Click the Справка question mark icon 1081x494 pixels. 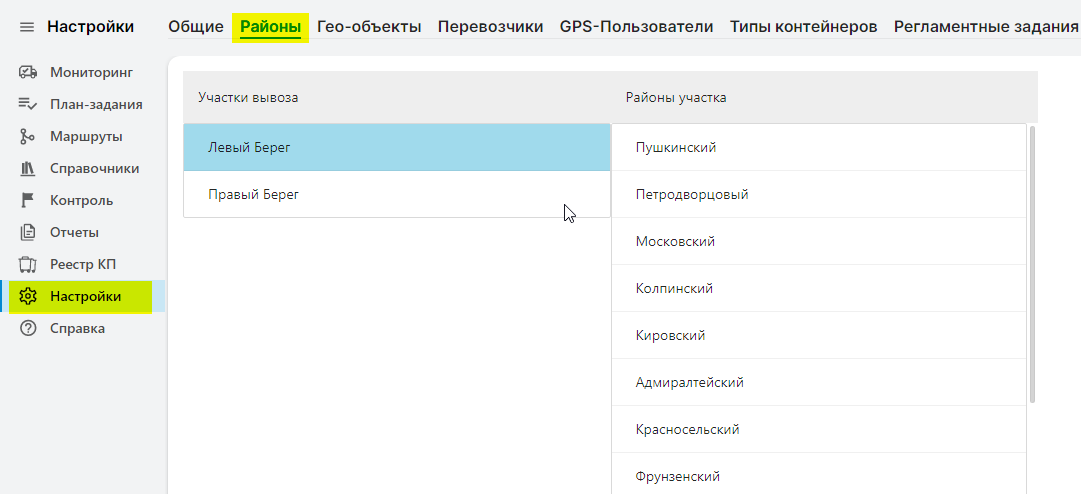28,328
